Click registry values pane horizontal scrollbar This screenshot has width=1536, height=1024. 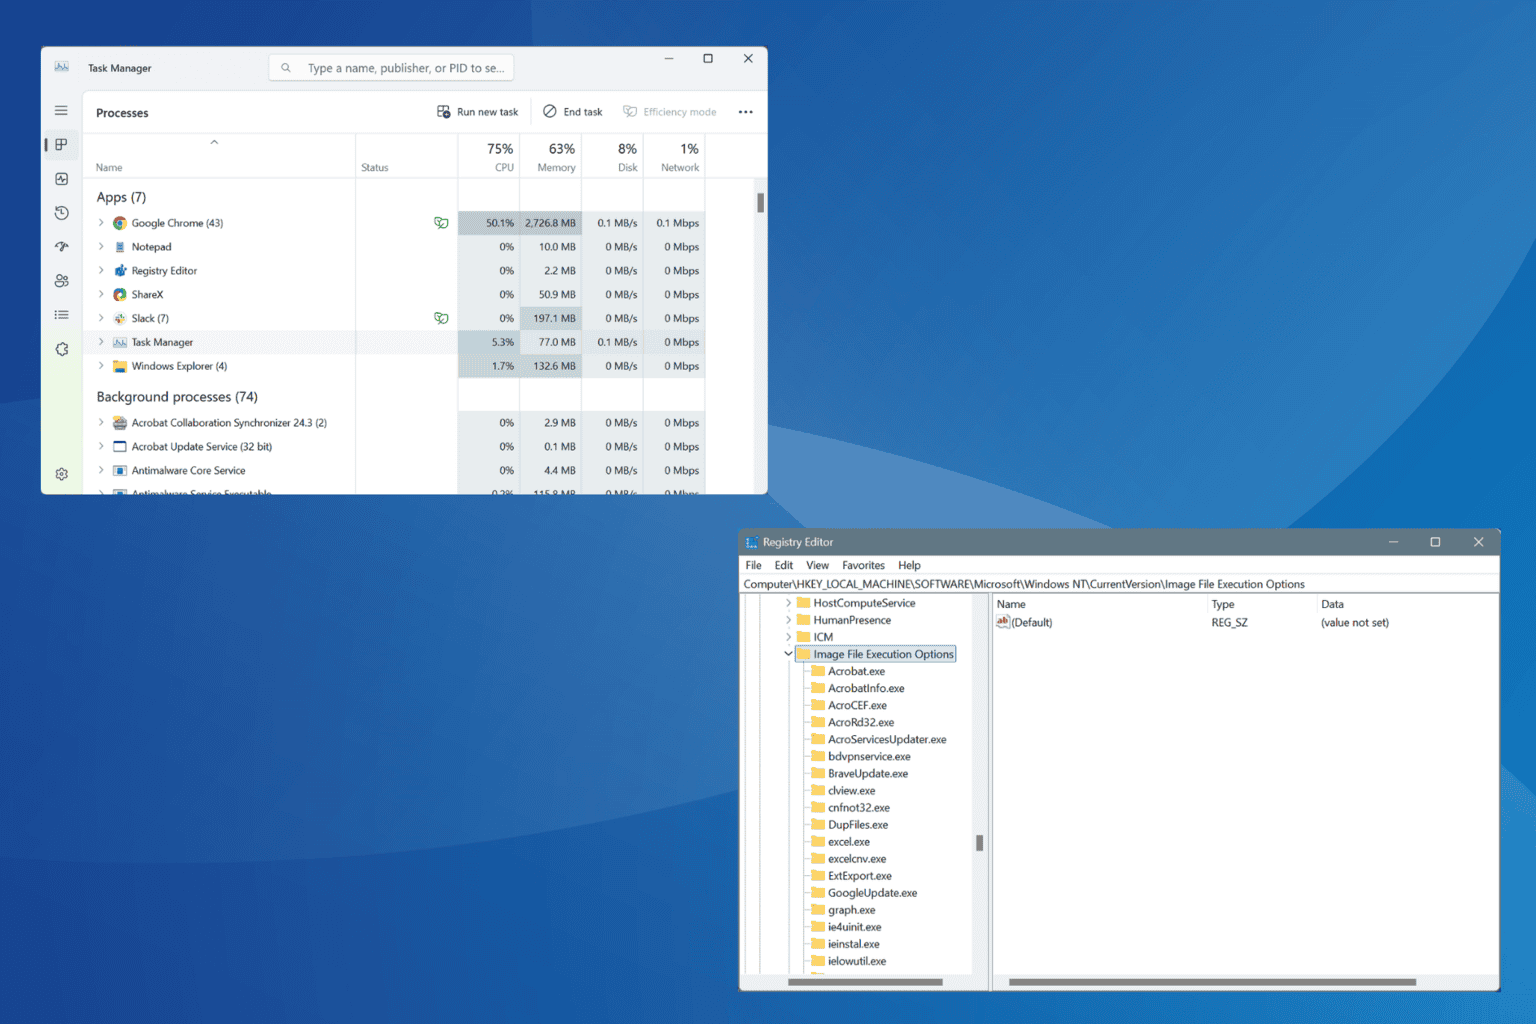pos(1212,982)
